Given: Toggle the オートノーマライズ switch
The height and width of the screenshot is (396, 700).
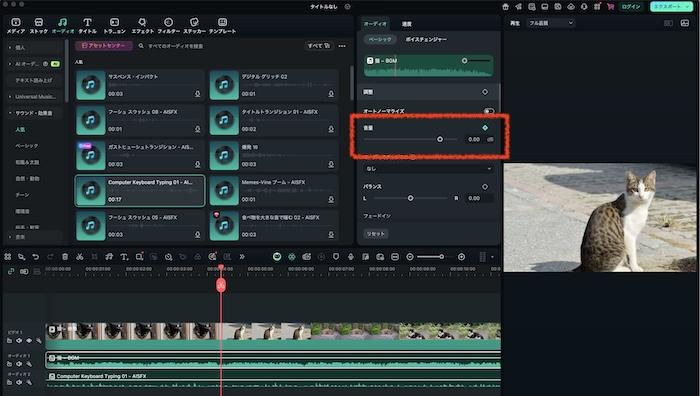Looking at the screenshot, I should coord(489,111).
